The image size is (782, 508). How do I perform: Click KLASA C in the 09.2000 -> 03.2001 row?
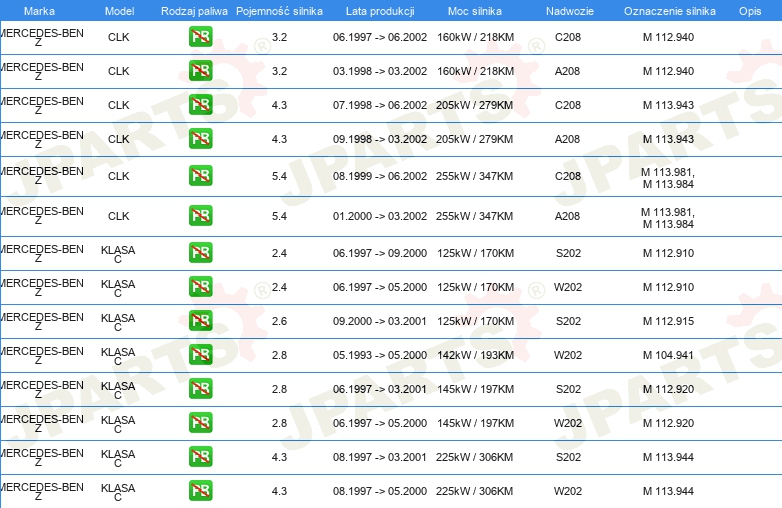[118, 323]
